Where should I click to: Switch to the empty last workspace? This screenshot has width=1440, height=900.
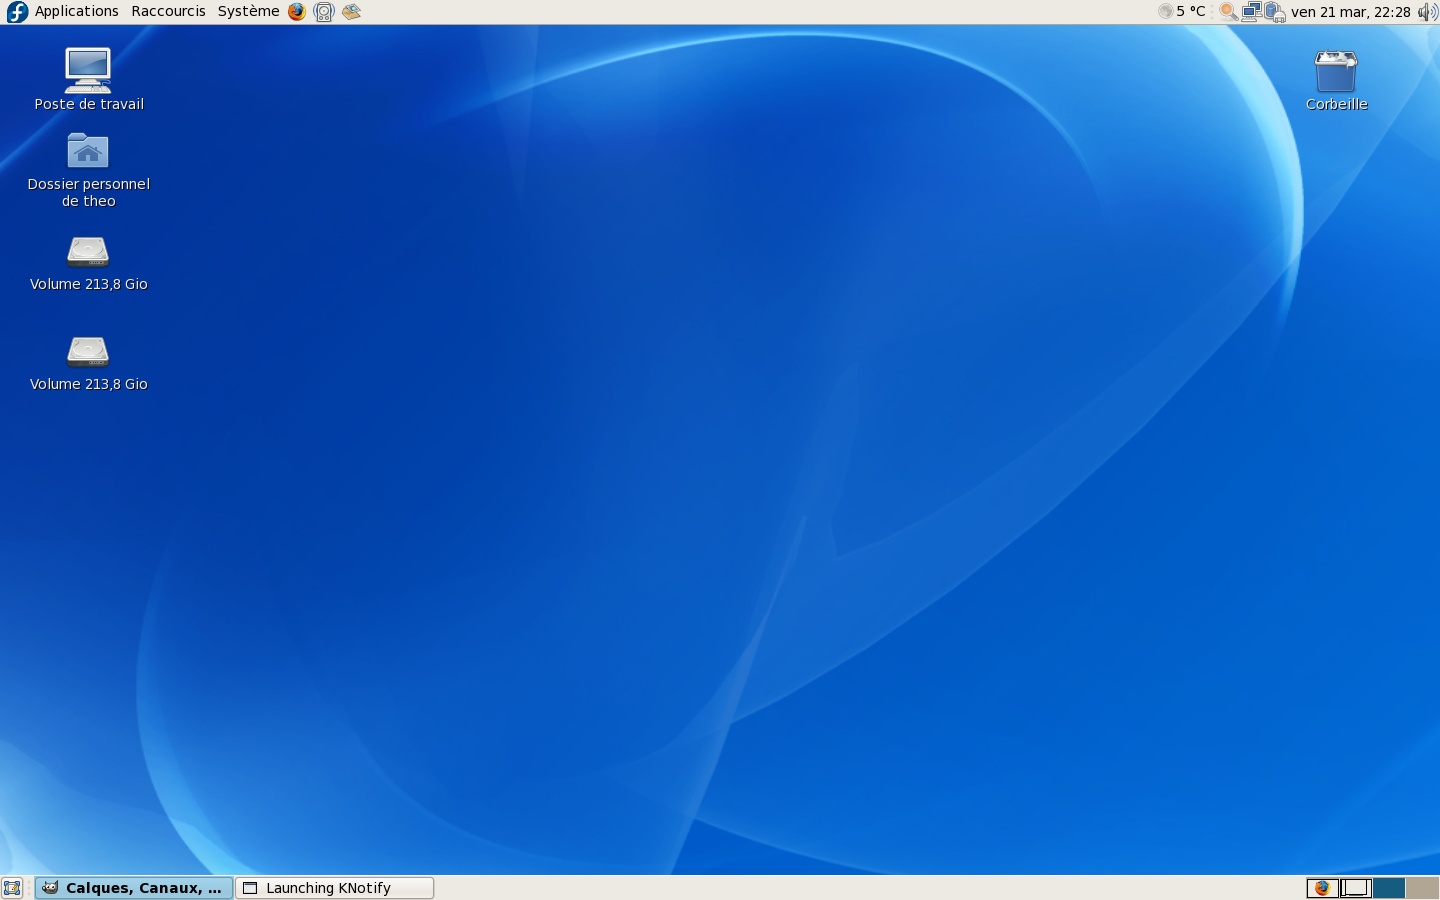tap(1422, 888)
